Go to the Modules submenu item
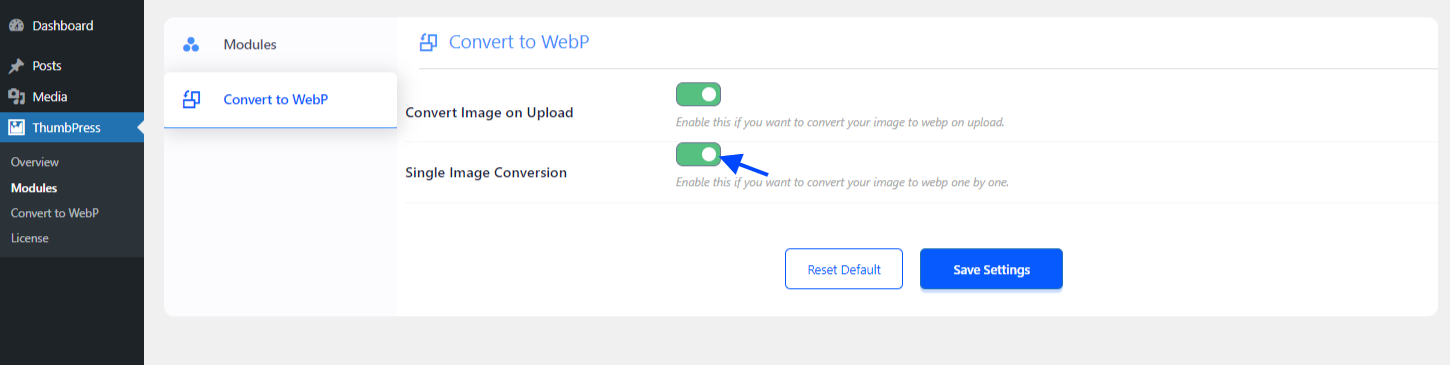Screen dimensions: 1450x365 coord(34,188)
